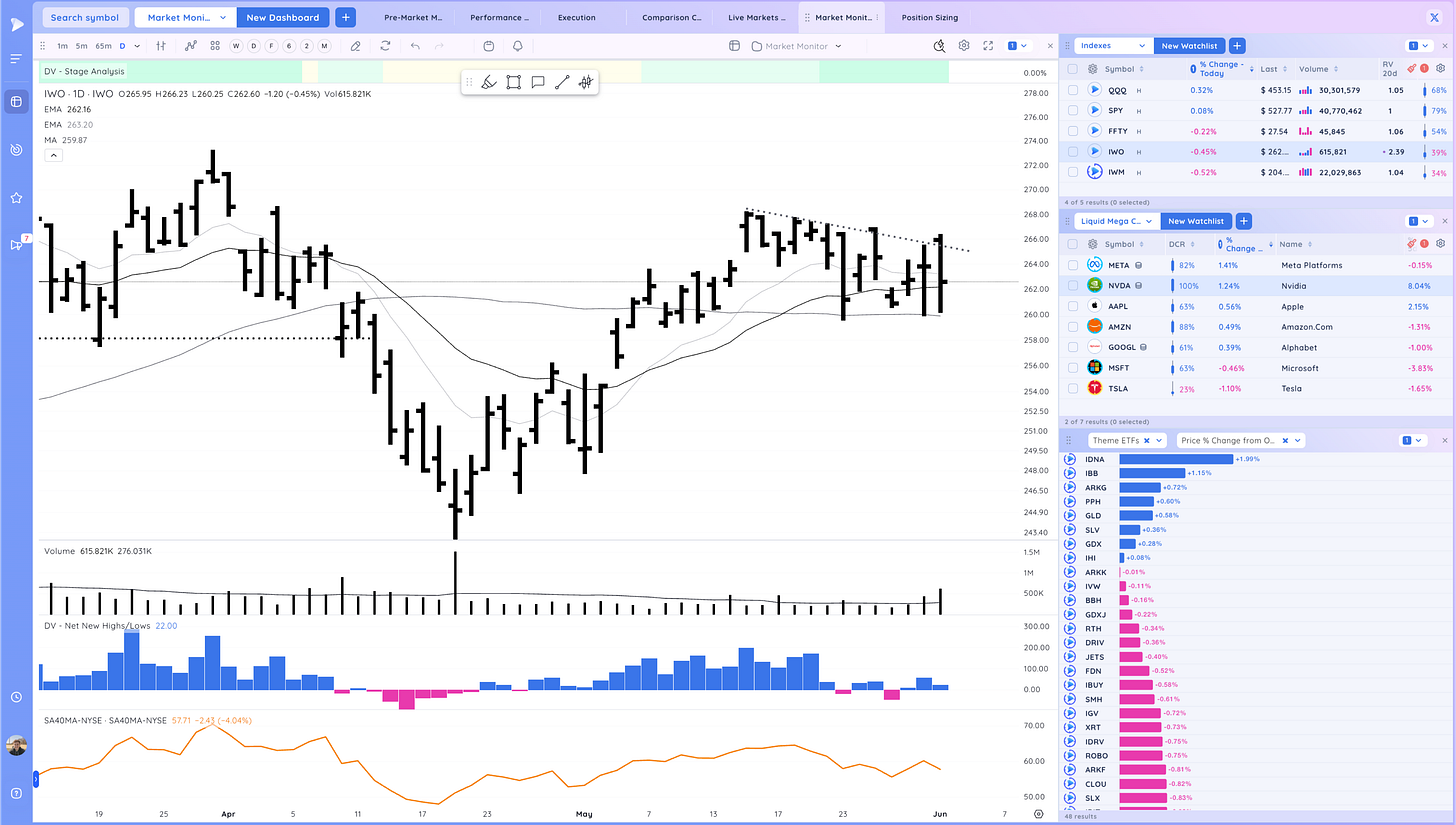Switch to Performance tab
This screenshot has width=1456, height=825.
coord(501,17)
